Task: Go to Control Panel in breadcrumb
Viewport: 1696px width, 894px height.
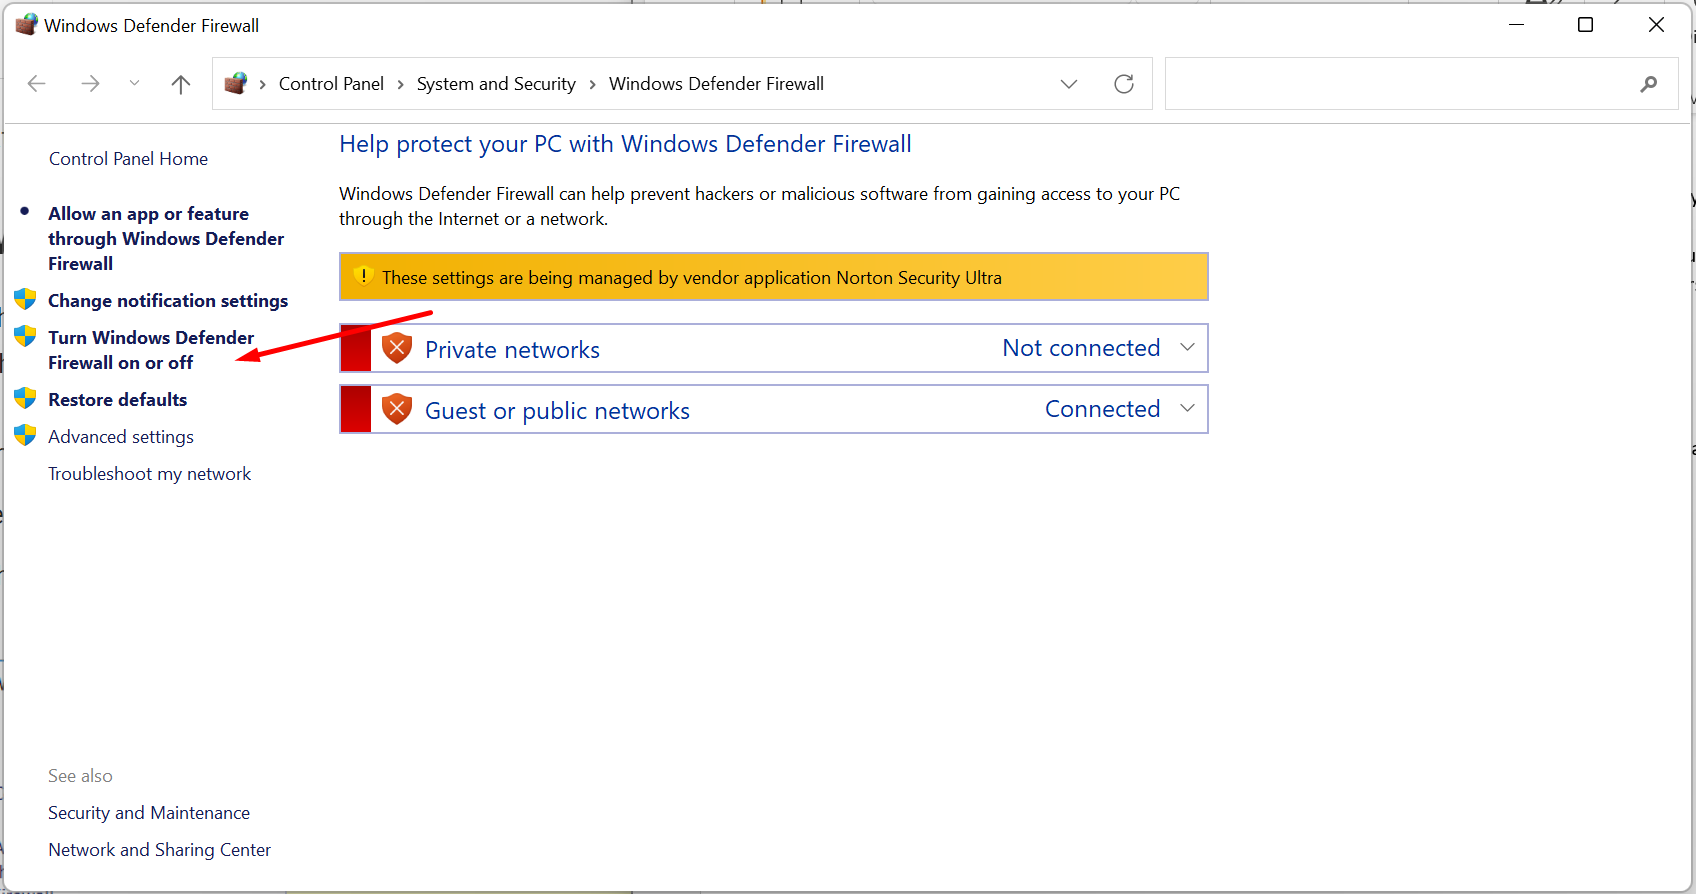Action: point(331,84)
